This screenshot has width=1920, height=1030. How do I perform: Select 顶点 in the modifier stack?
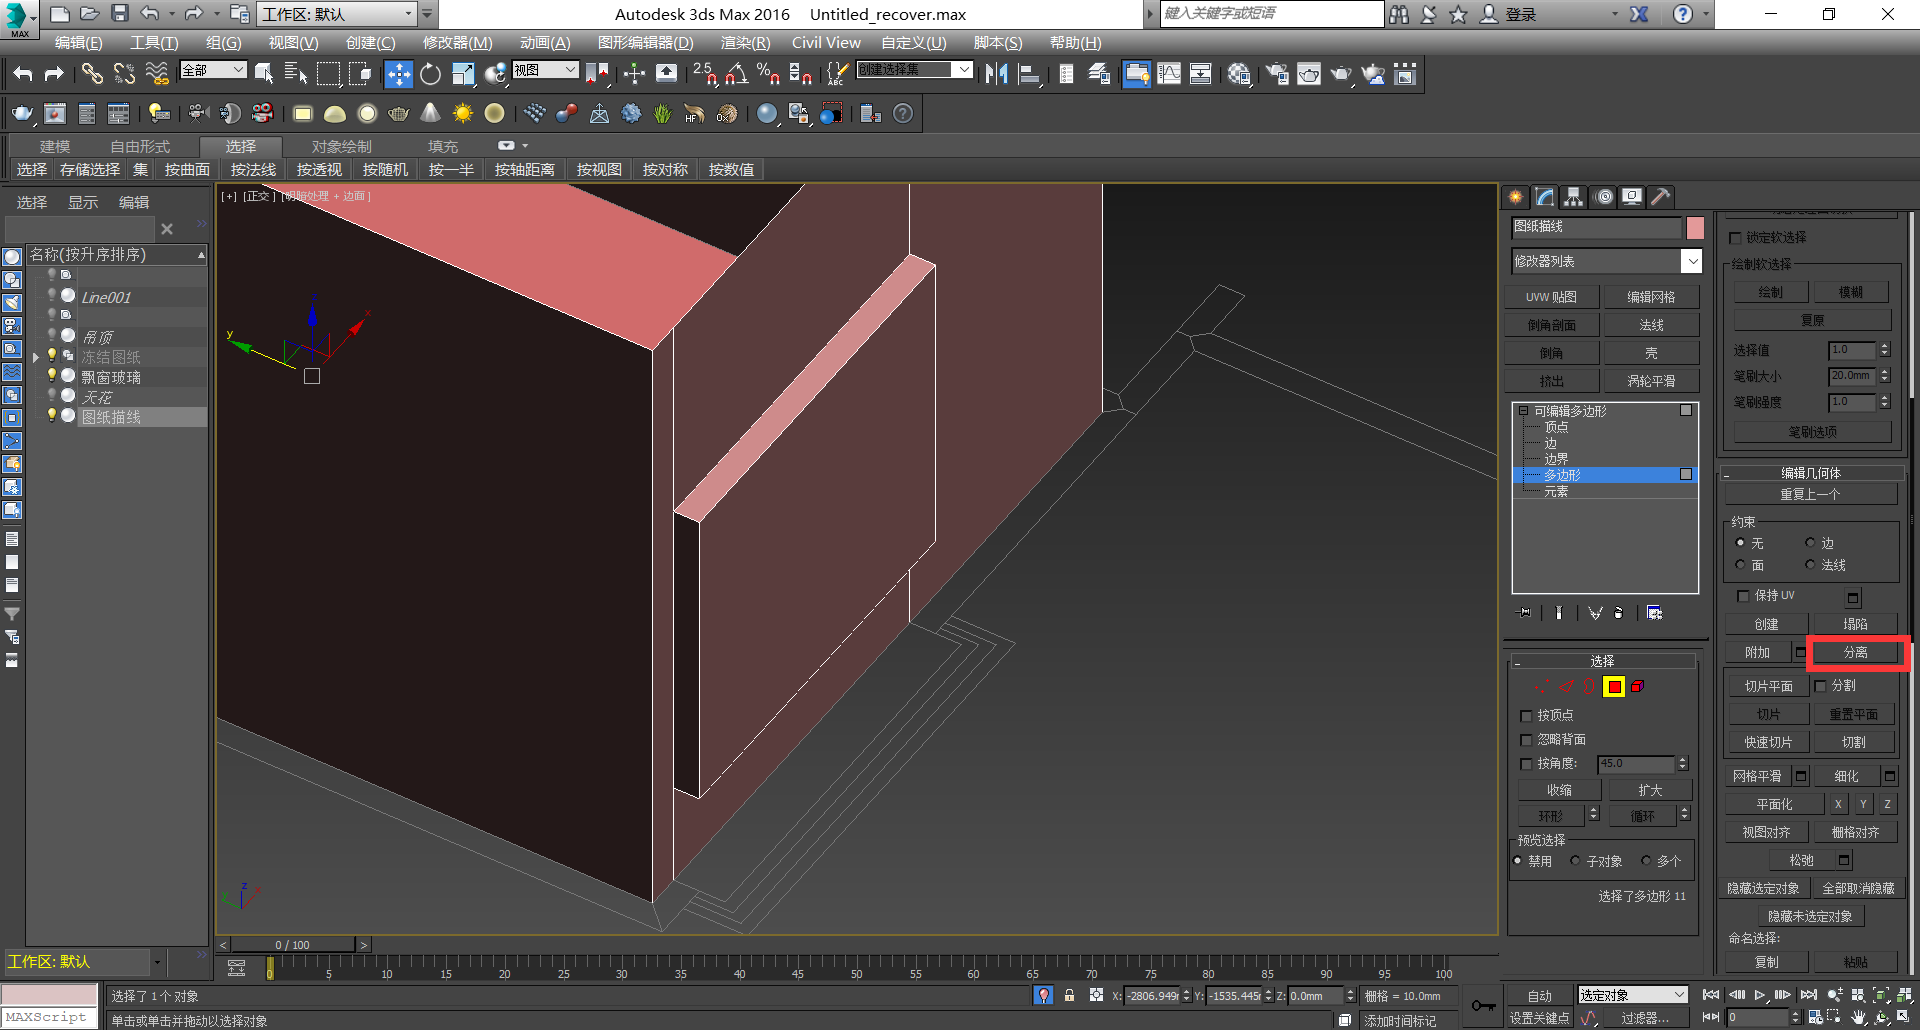pos(1556,426)
